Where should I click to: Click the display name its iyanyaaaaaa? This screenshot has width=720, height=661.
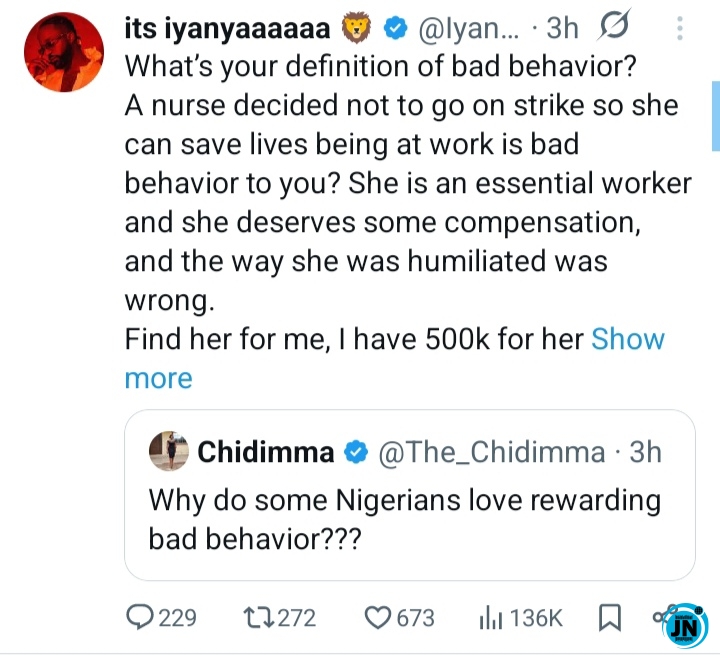227,28
